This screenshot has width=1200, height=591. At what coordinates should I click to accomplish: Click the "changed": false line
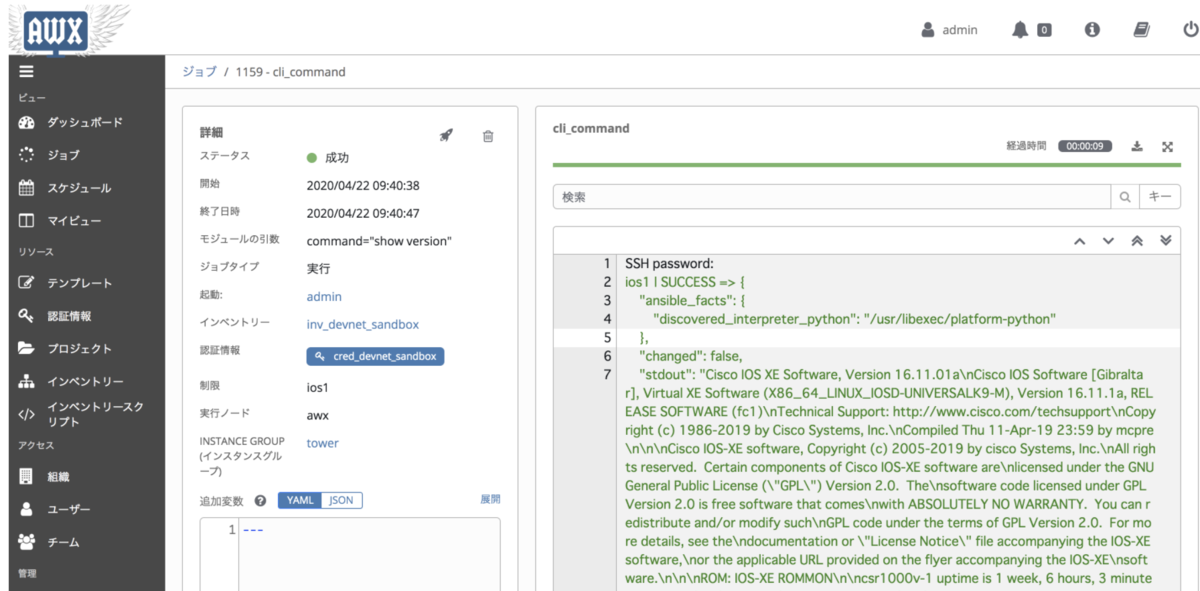coord(690,356)
